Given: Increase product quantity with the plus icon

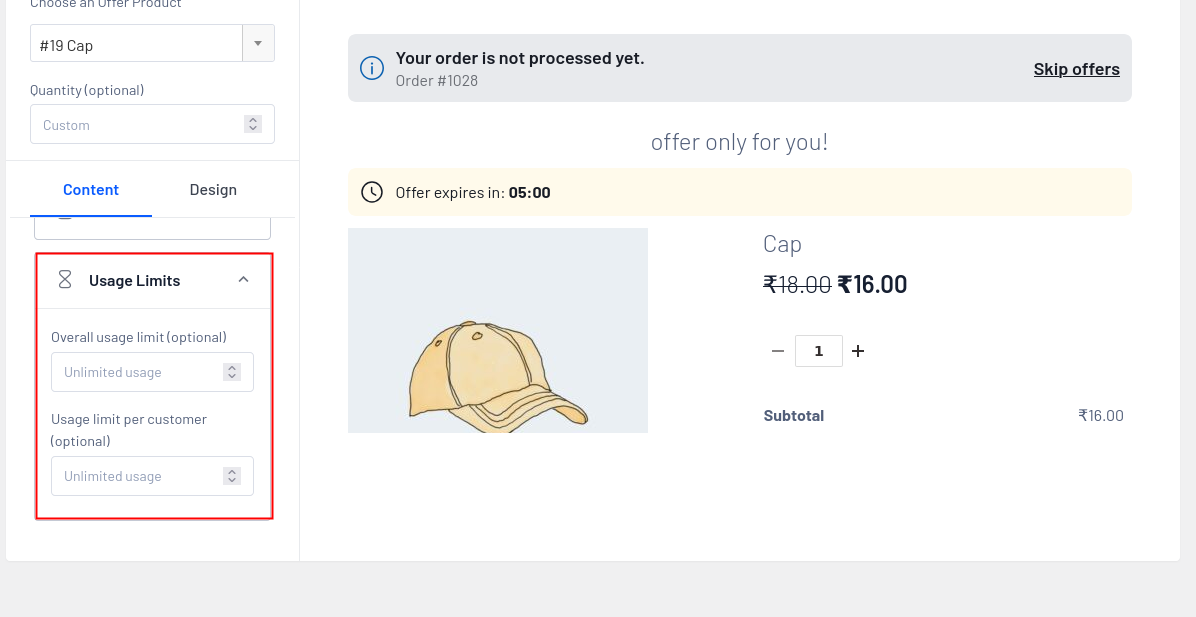Looking at the screenshot, I should (857, 351).
